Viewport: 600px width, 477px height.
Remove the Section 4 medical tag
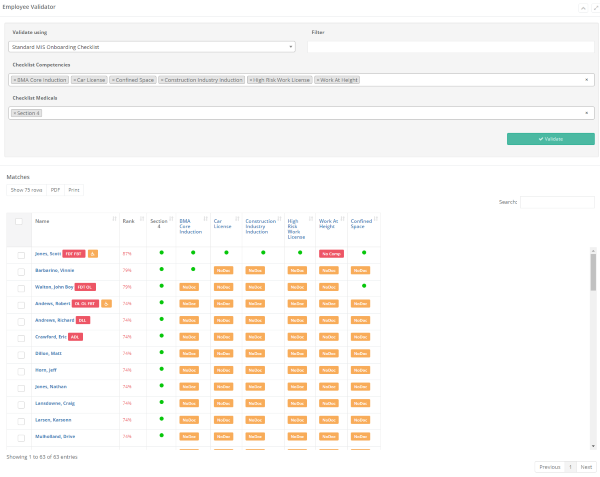click(x=15, y=113)
